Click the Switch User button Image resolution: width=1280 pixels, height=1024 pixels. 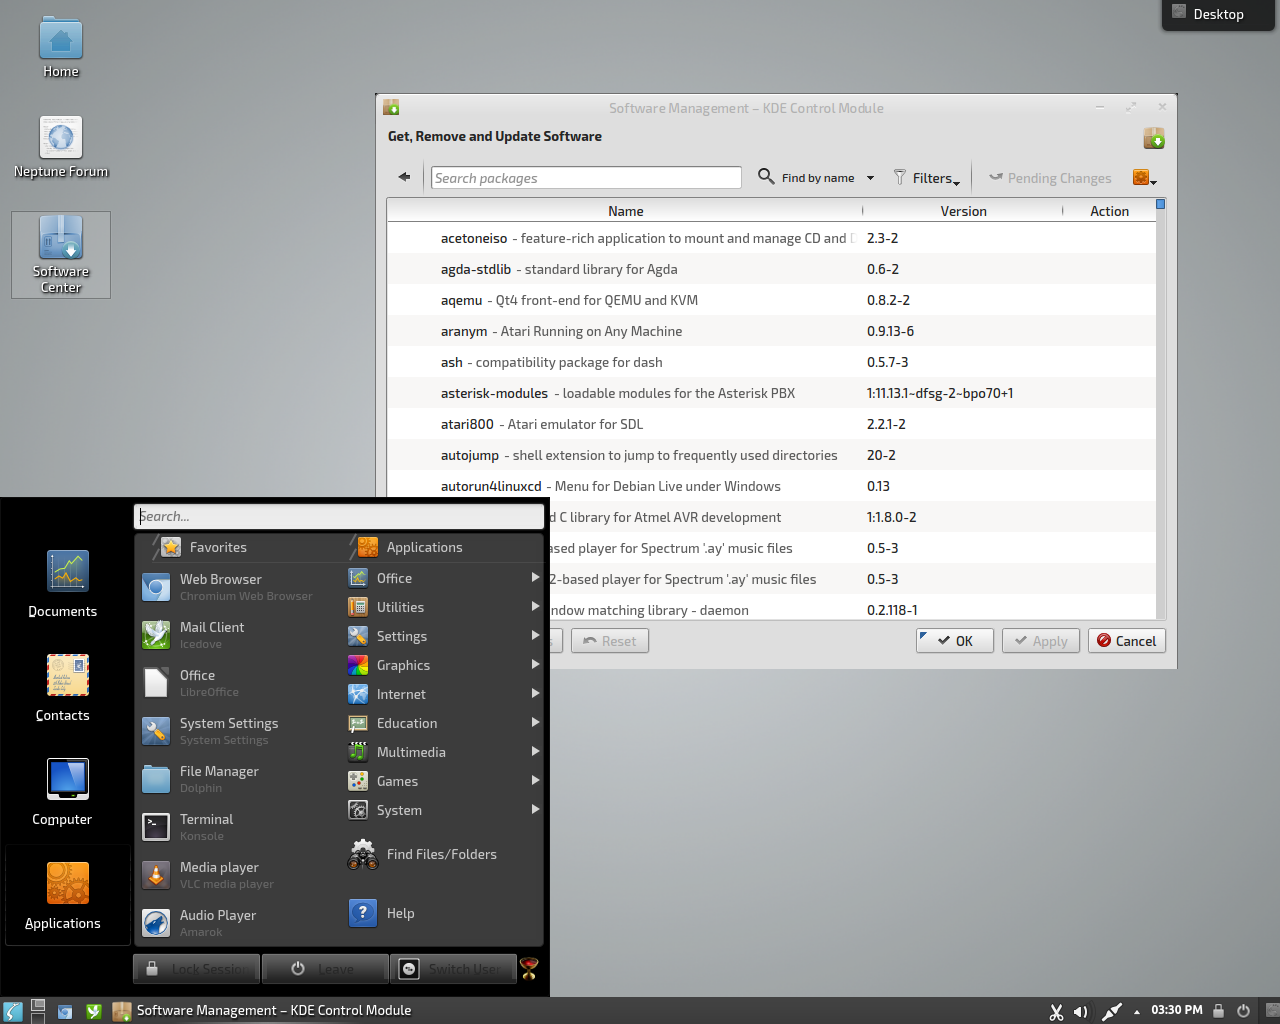click(x=453, y=968)
